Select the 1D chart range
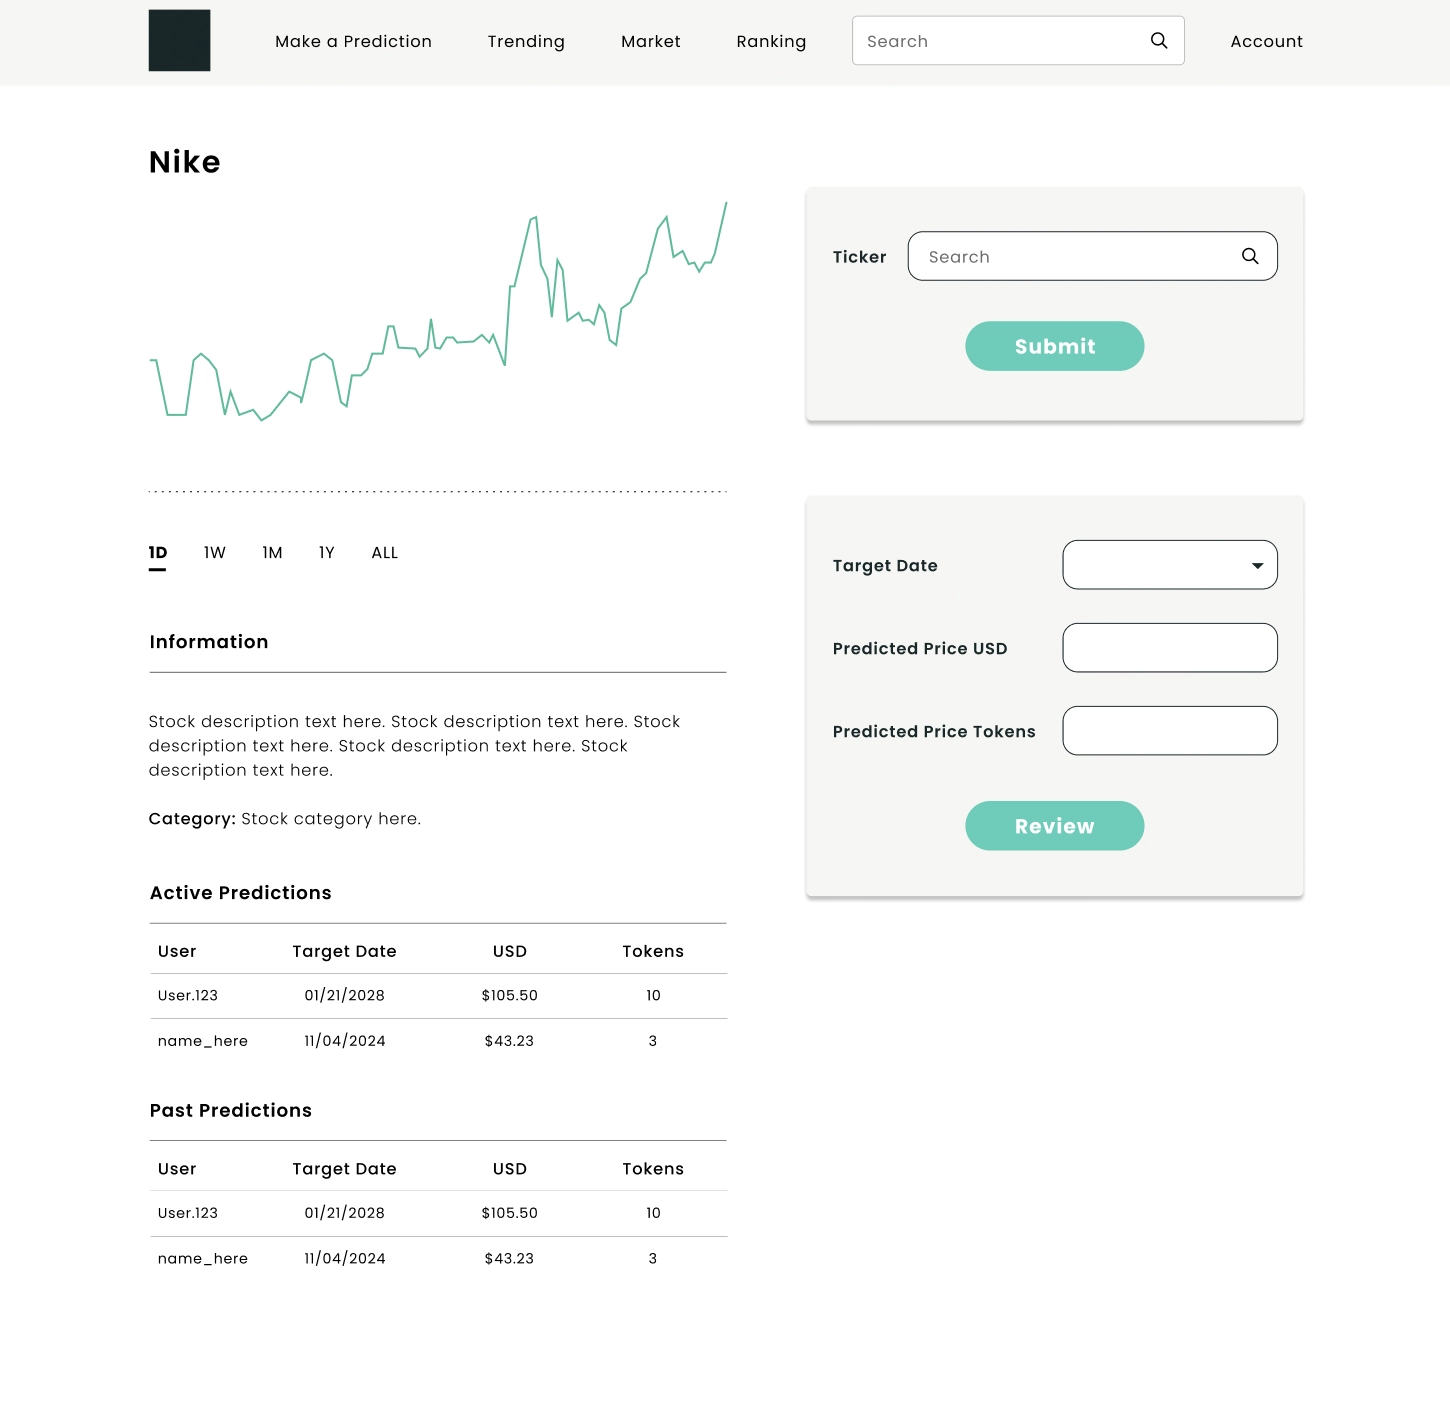This screenshot has width=1450, height=1404. point(158,553)
